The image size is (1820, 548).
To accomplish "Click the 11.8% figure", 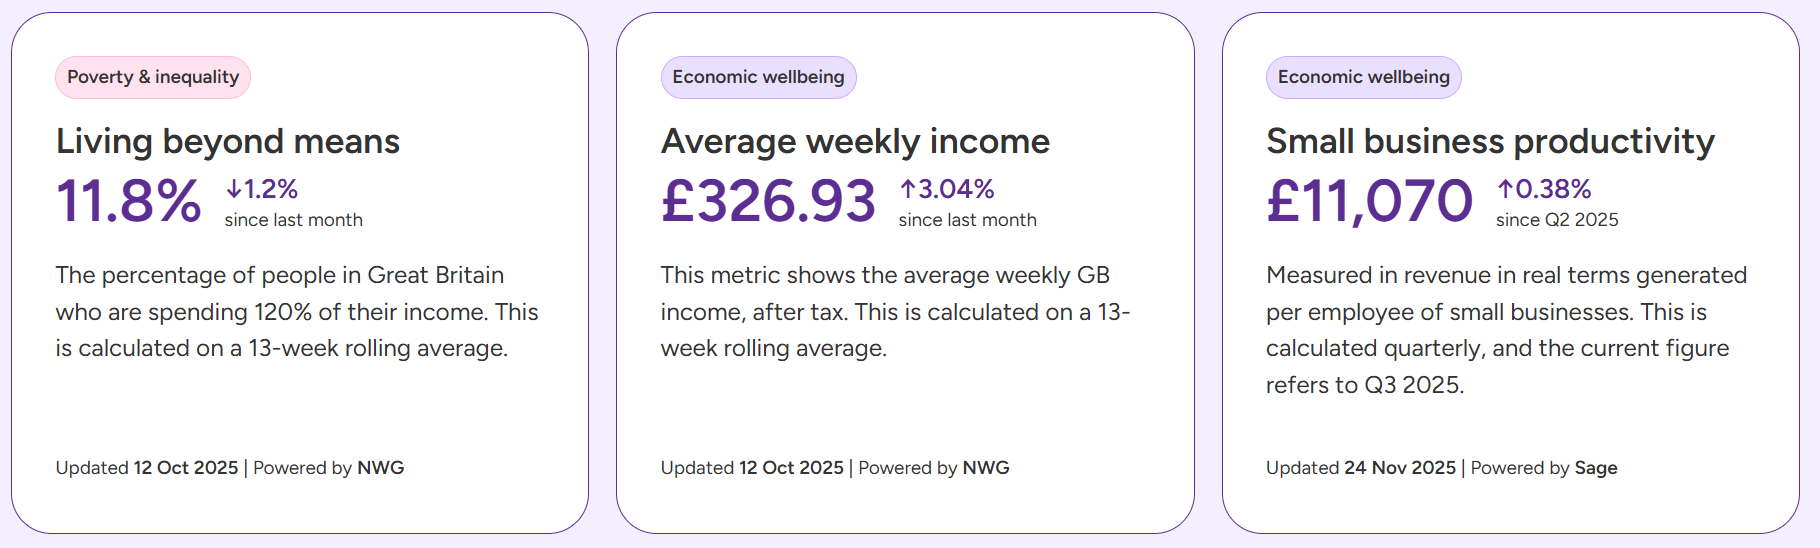I will click(129, 201).
